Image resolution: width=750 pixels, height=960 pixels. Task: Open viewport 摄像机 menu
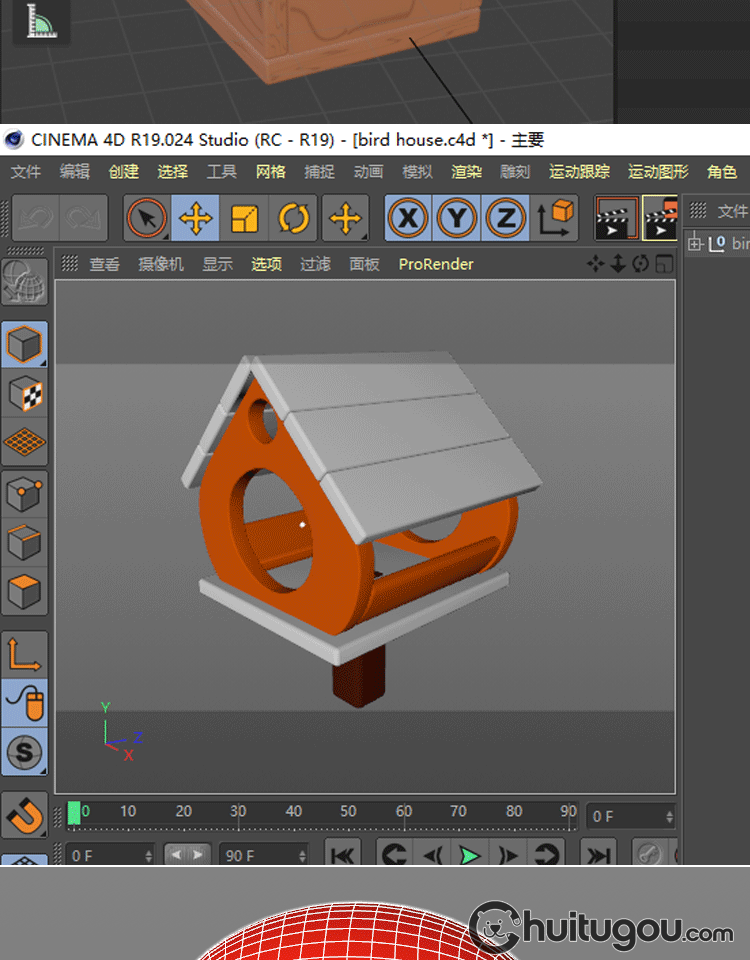click(x=160, y=264)
